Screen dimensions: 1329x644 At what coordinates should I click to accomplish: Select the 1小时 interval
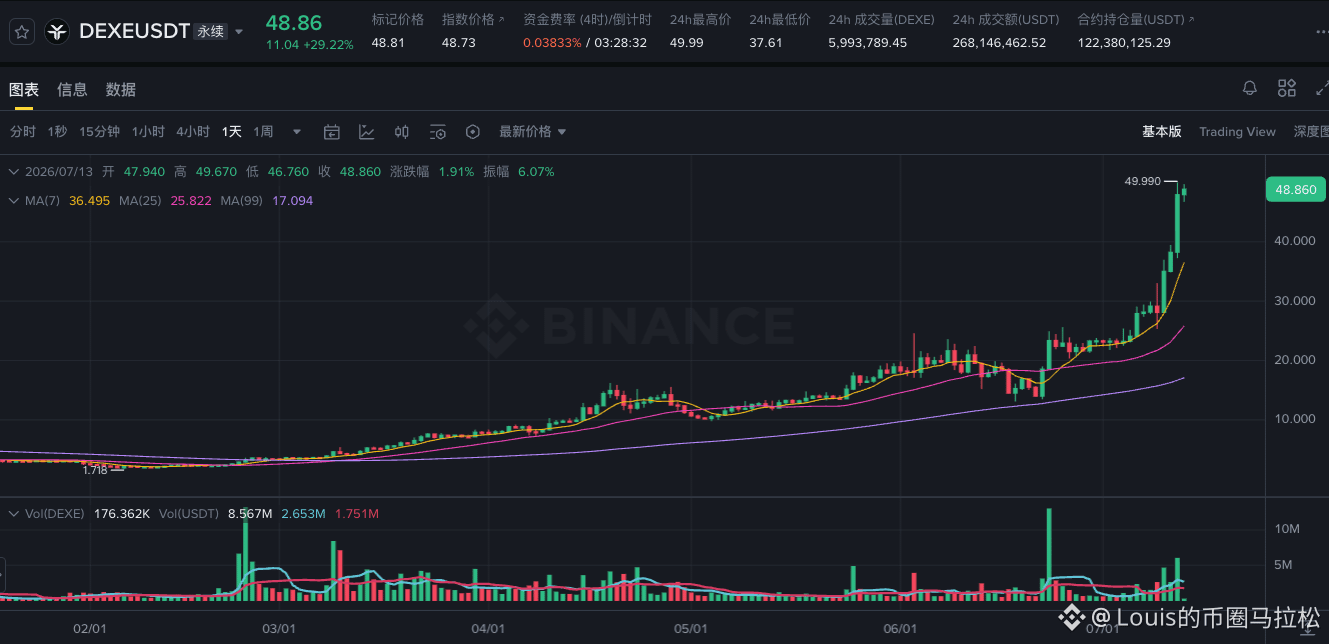pos(148,132)
